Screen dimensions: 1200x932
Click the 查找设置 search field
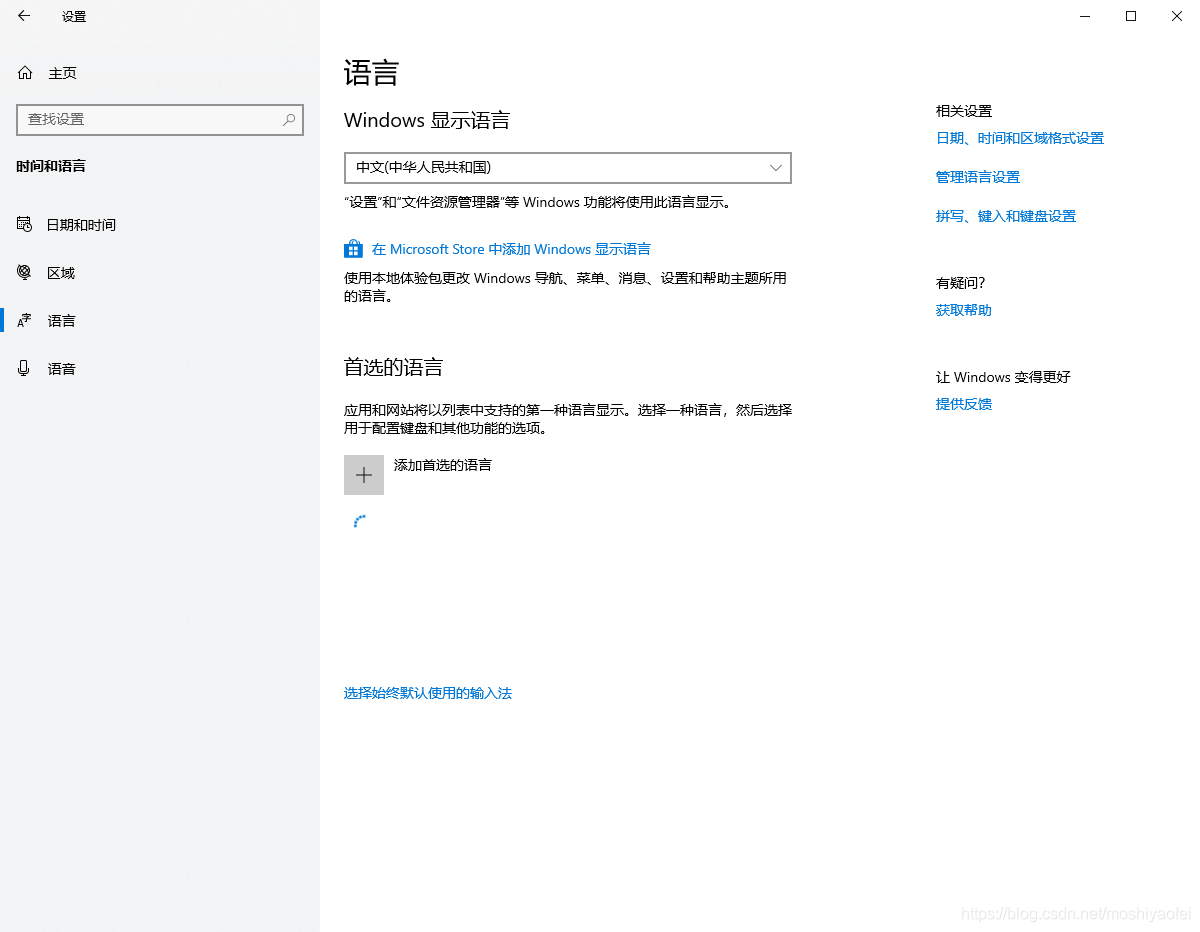point(160,119)
